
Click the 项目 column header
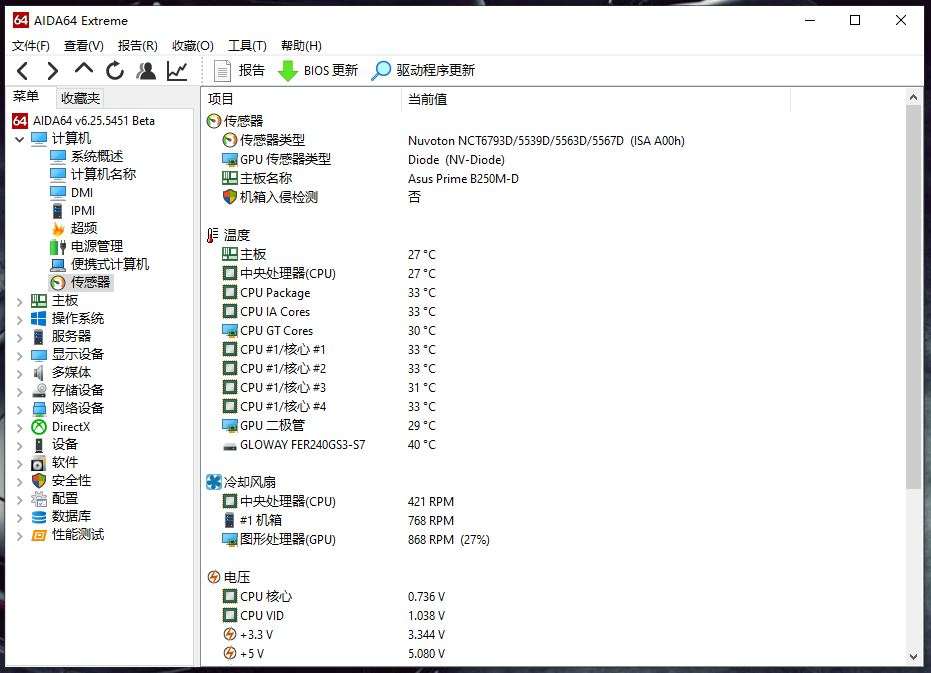tap(302, 99)
